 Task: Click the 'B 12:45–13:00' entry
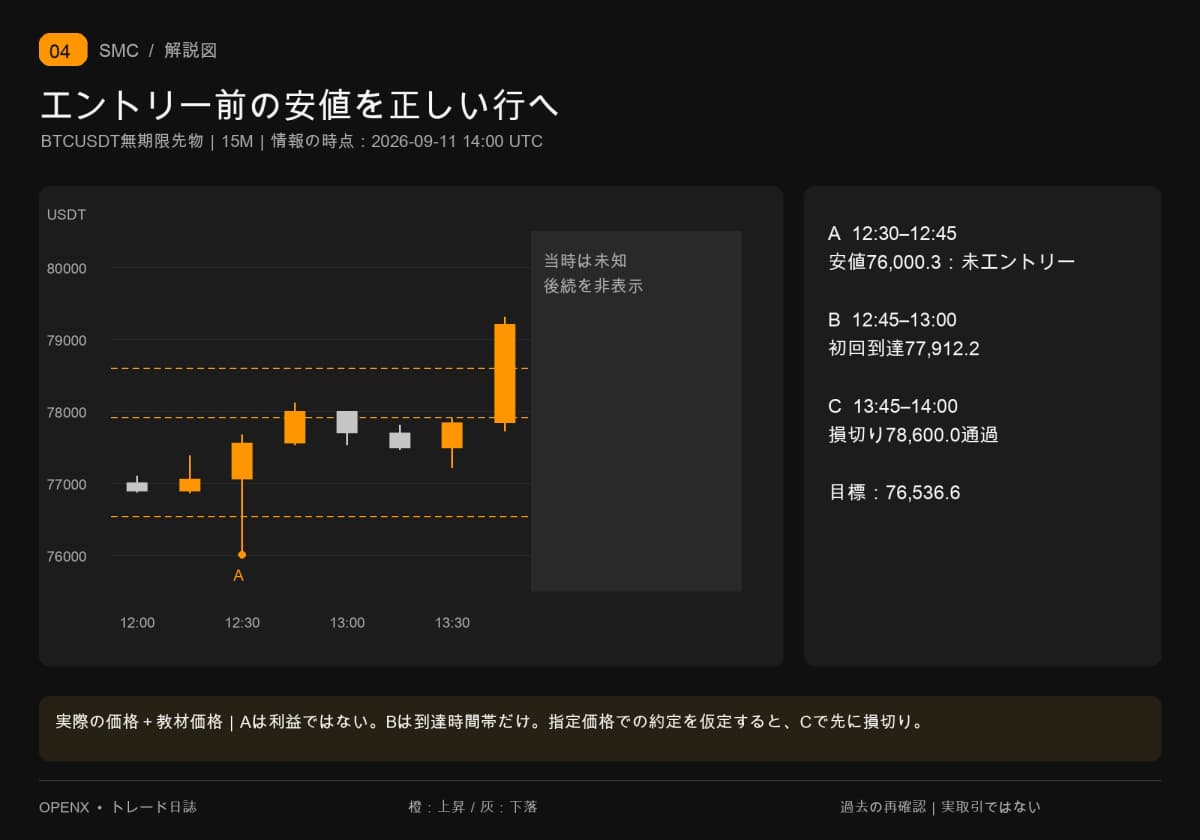point(892,320)
